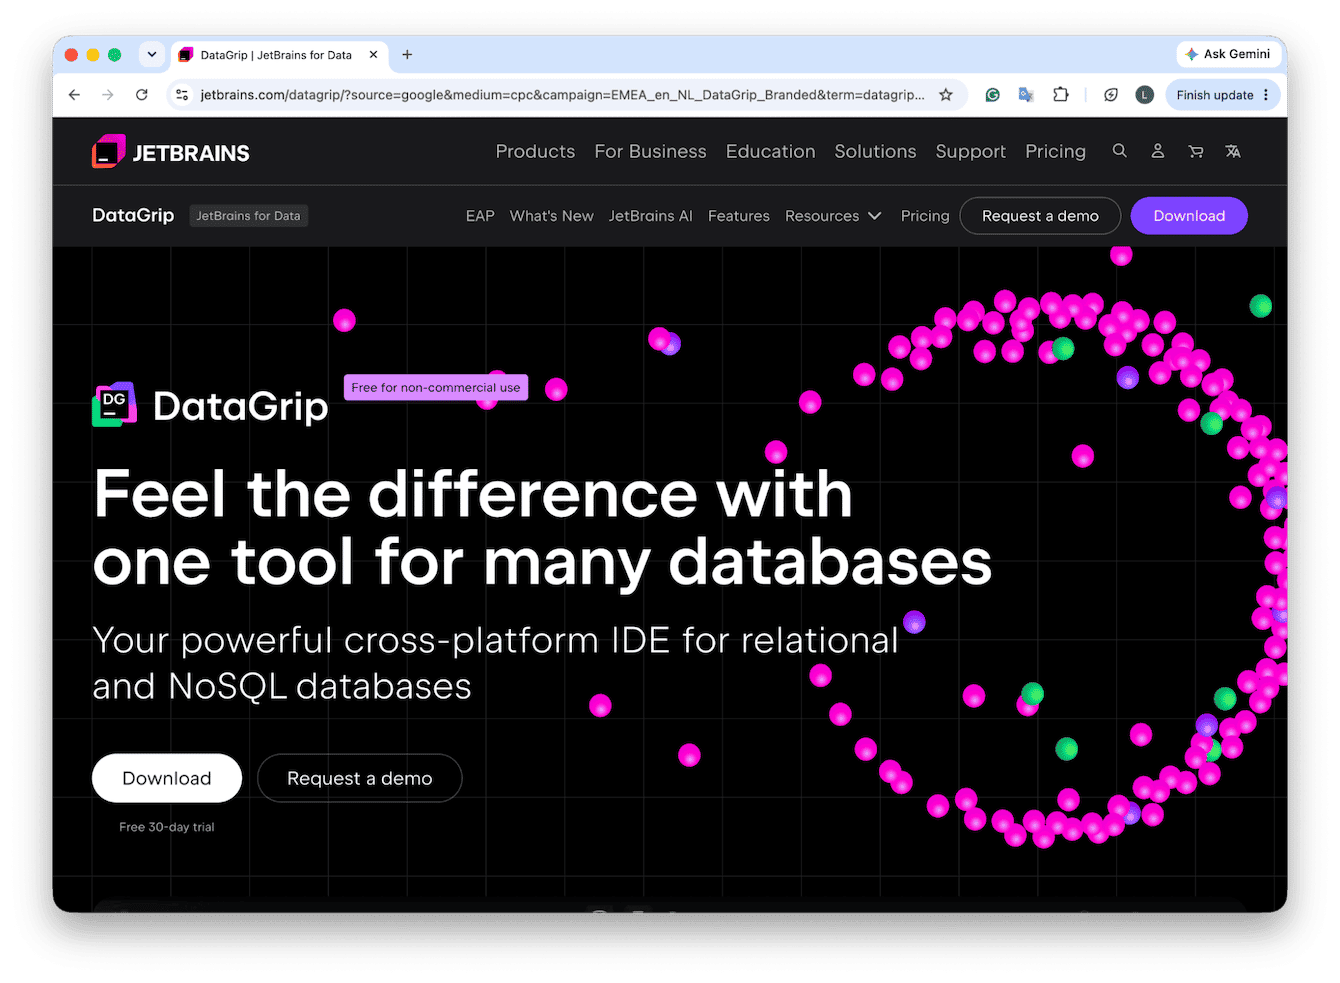Click Finish update button
This screenshot has height=983, width=1340.
pyautogui.click(x=1215, y=95)
